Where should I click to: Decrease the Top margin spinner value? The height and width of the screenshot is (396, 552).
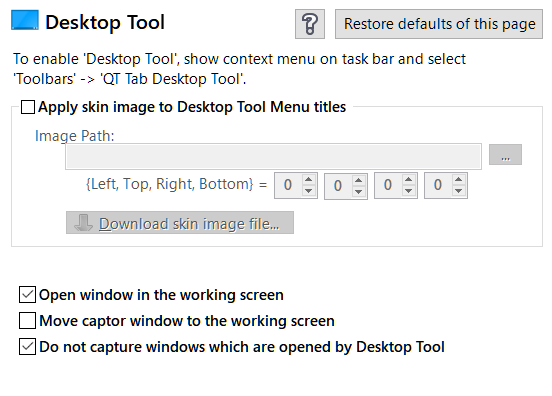(x=358, y=192)
